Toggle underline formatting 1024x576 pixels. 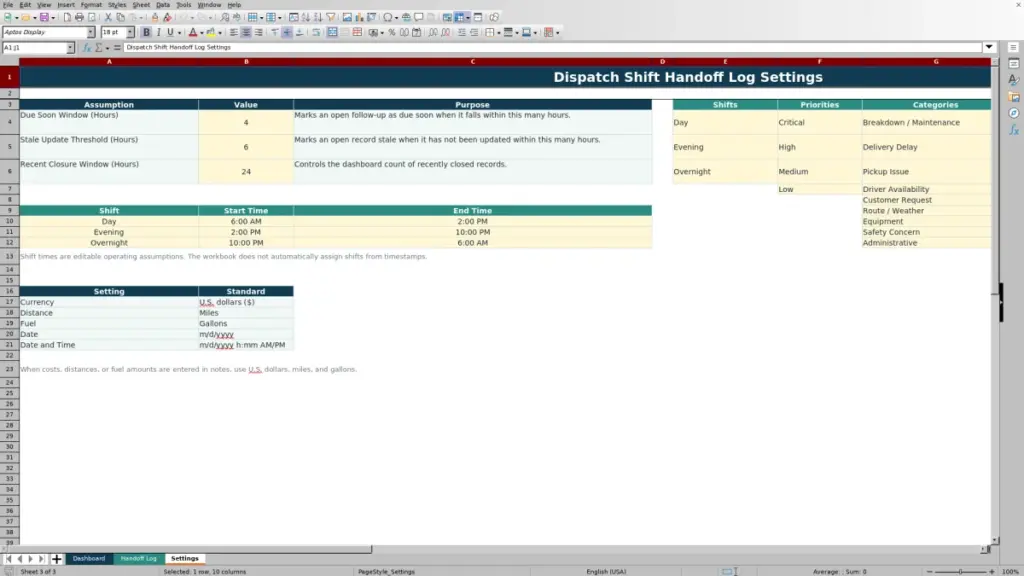170,33
